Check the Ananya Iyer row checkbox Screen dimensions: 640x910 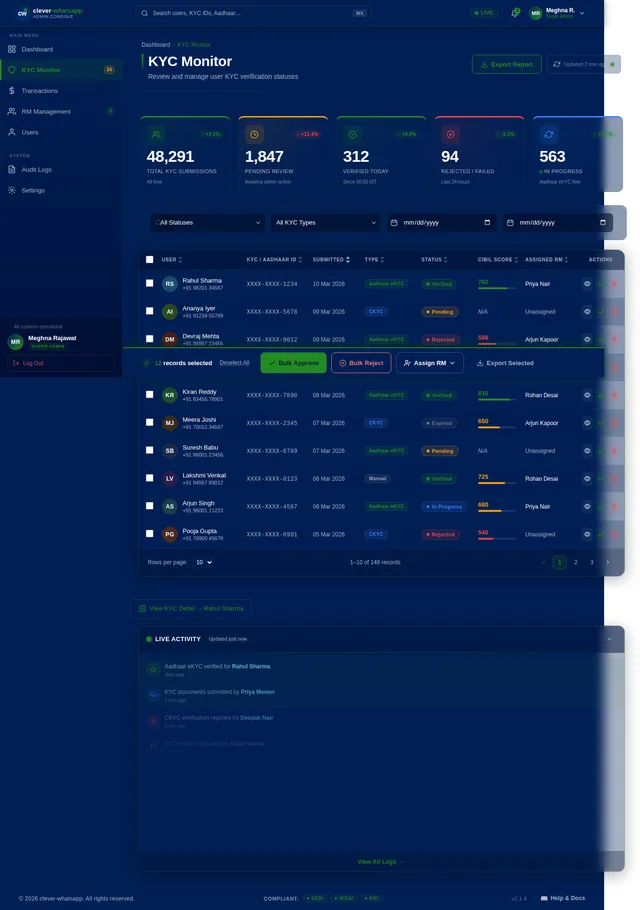tap(150, 311)
